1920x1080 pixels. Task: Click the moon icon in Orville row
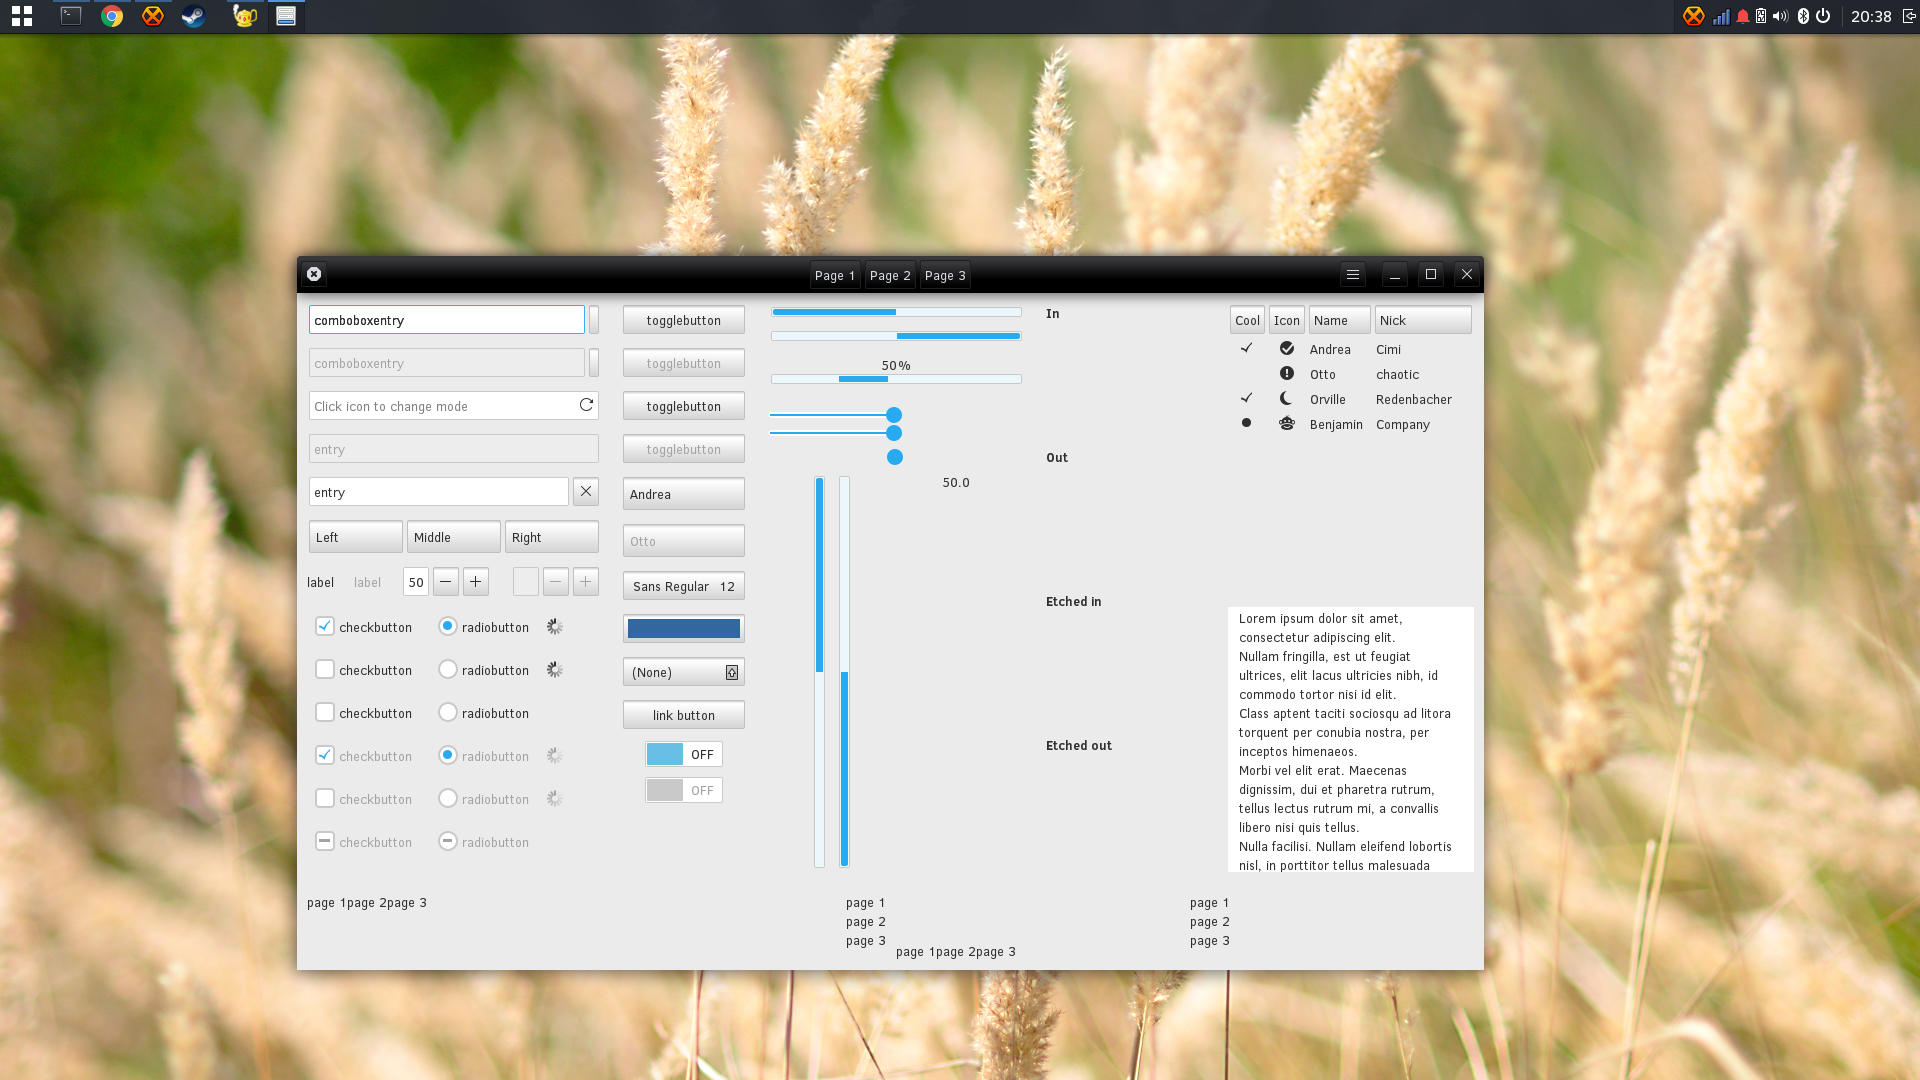(1287, 398)
